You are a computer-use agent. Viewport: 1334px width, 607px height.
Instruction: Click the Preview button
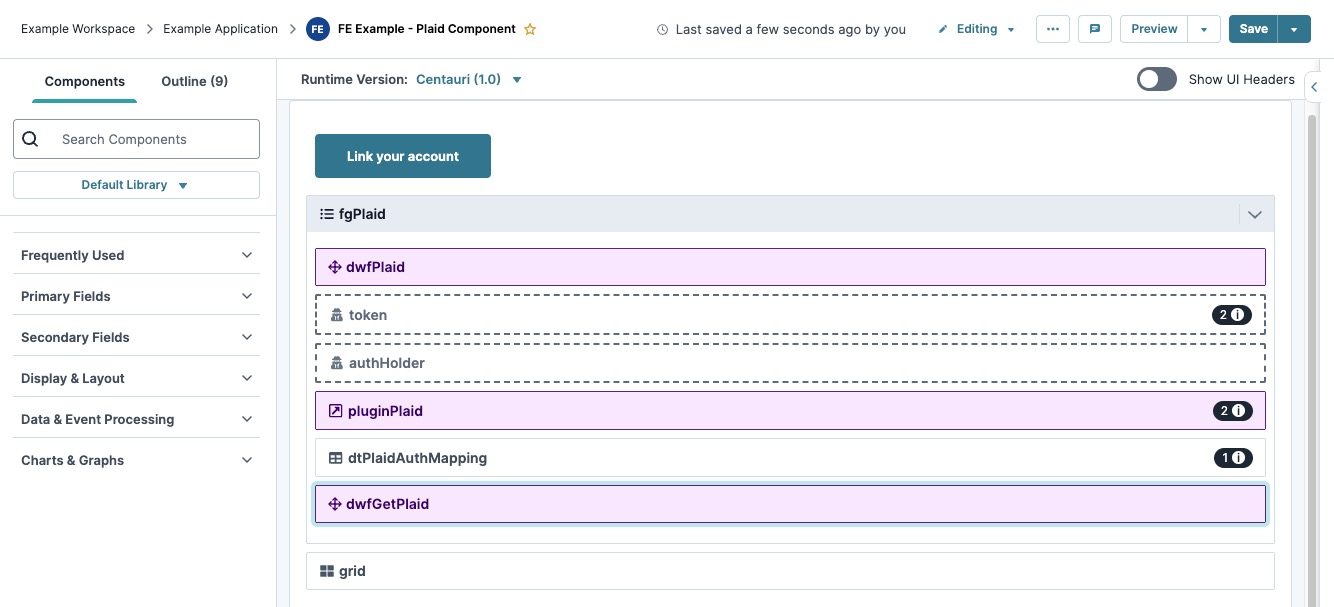(x=1154, y=29)
